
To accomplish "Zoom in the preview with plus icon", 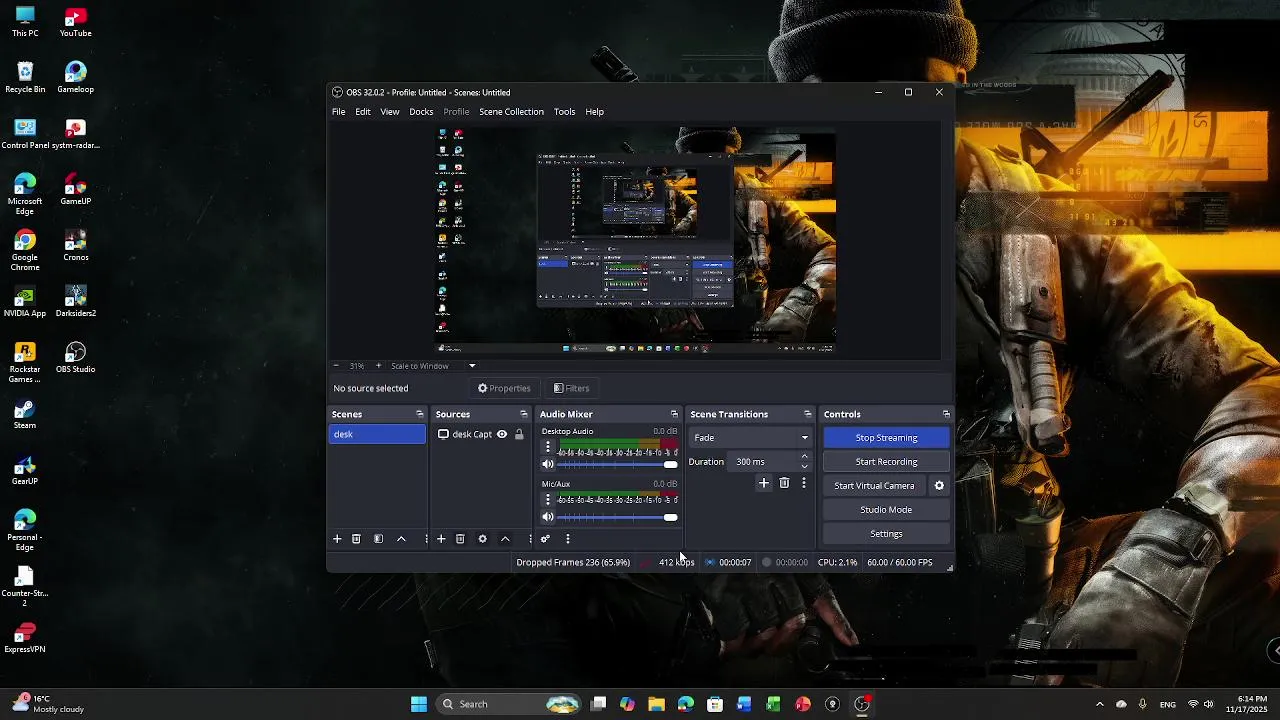I will click(x=378, y=366).
